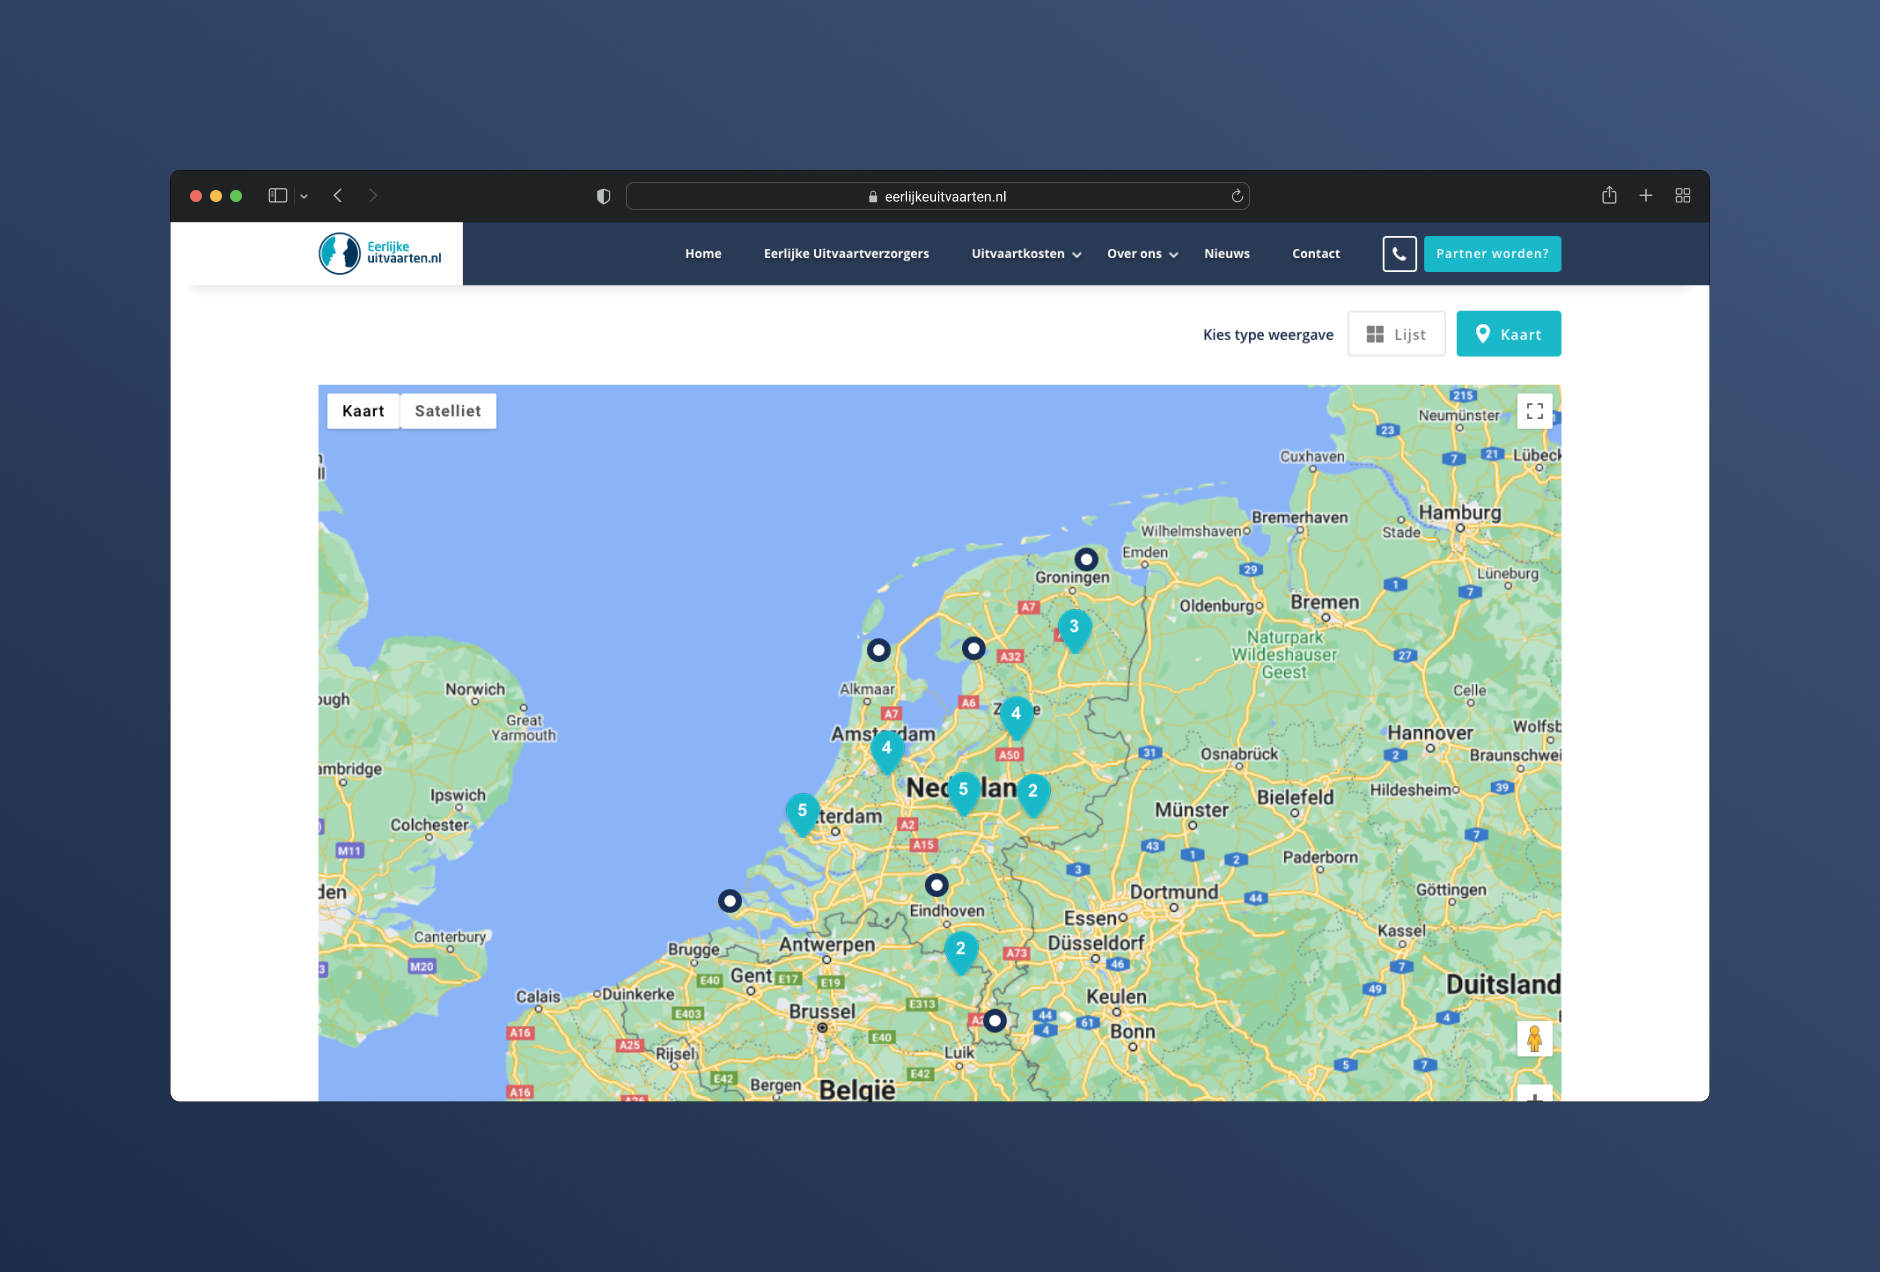Reload the page in address bar
Screen dimensions: 1880x1272
[1237, 196]
